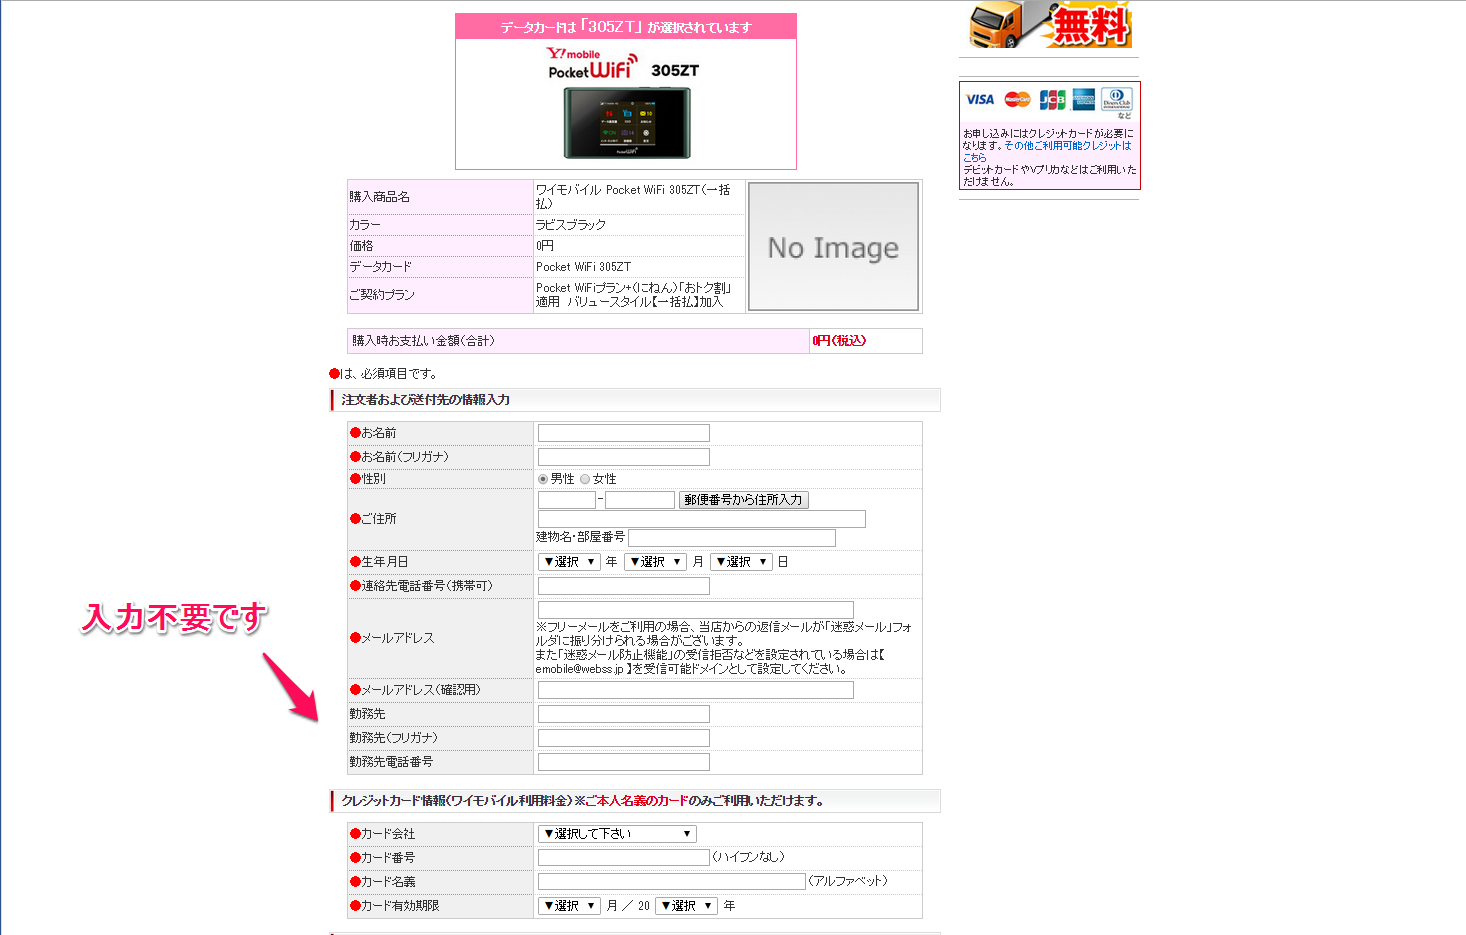Click Pocket WiFi 305ZT in データカード row
This screenshot has width=1466, height=935.
583,267
